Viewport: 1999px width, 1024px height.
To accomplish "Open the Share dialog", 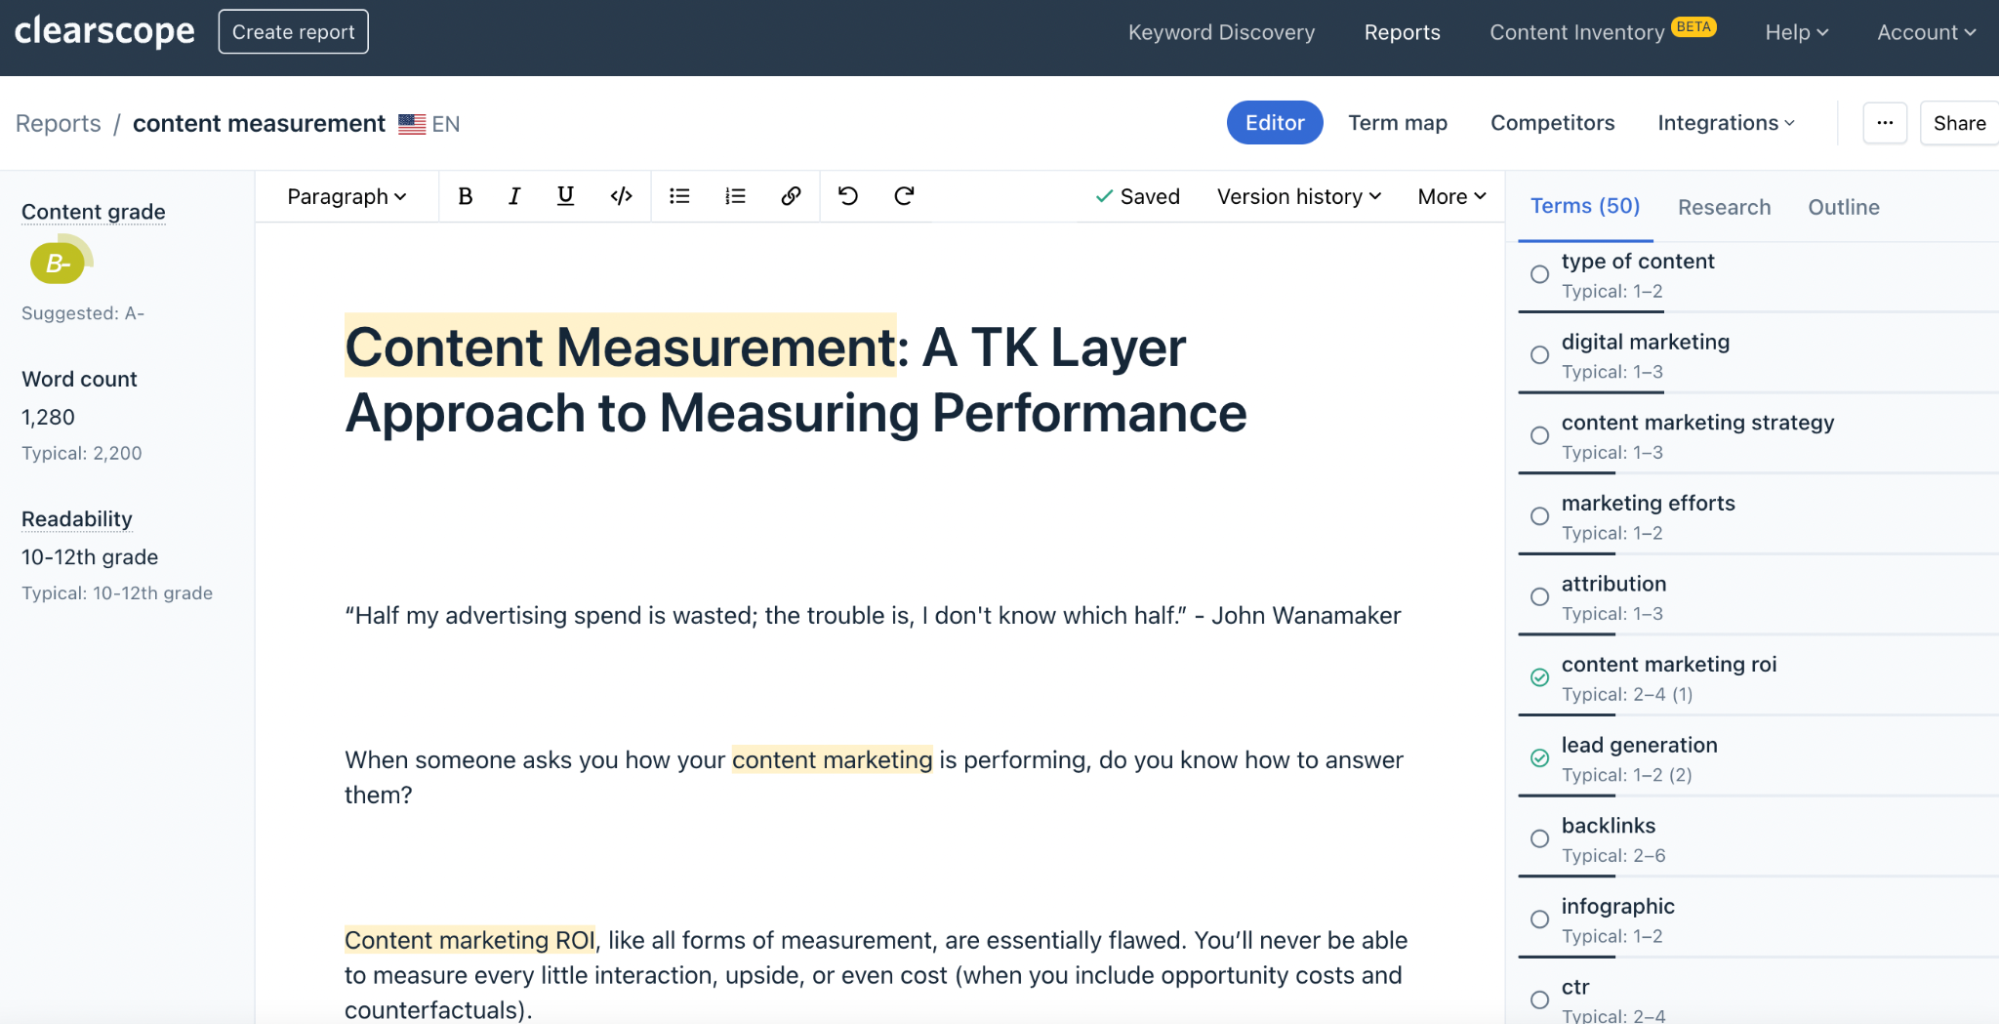I will click(x=1957, y=122).
